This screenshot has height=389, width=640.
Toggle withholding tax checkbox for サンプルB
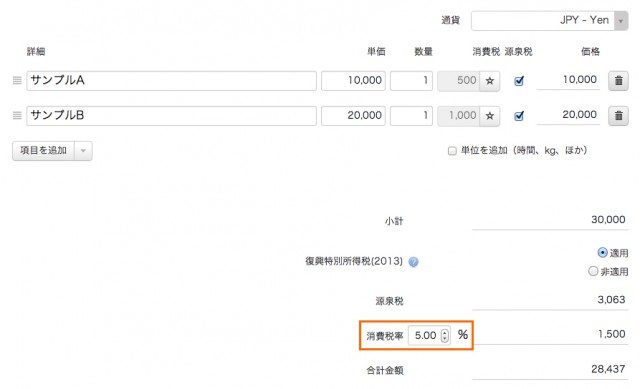[519, 116]
